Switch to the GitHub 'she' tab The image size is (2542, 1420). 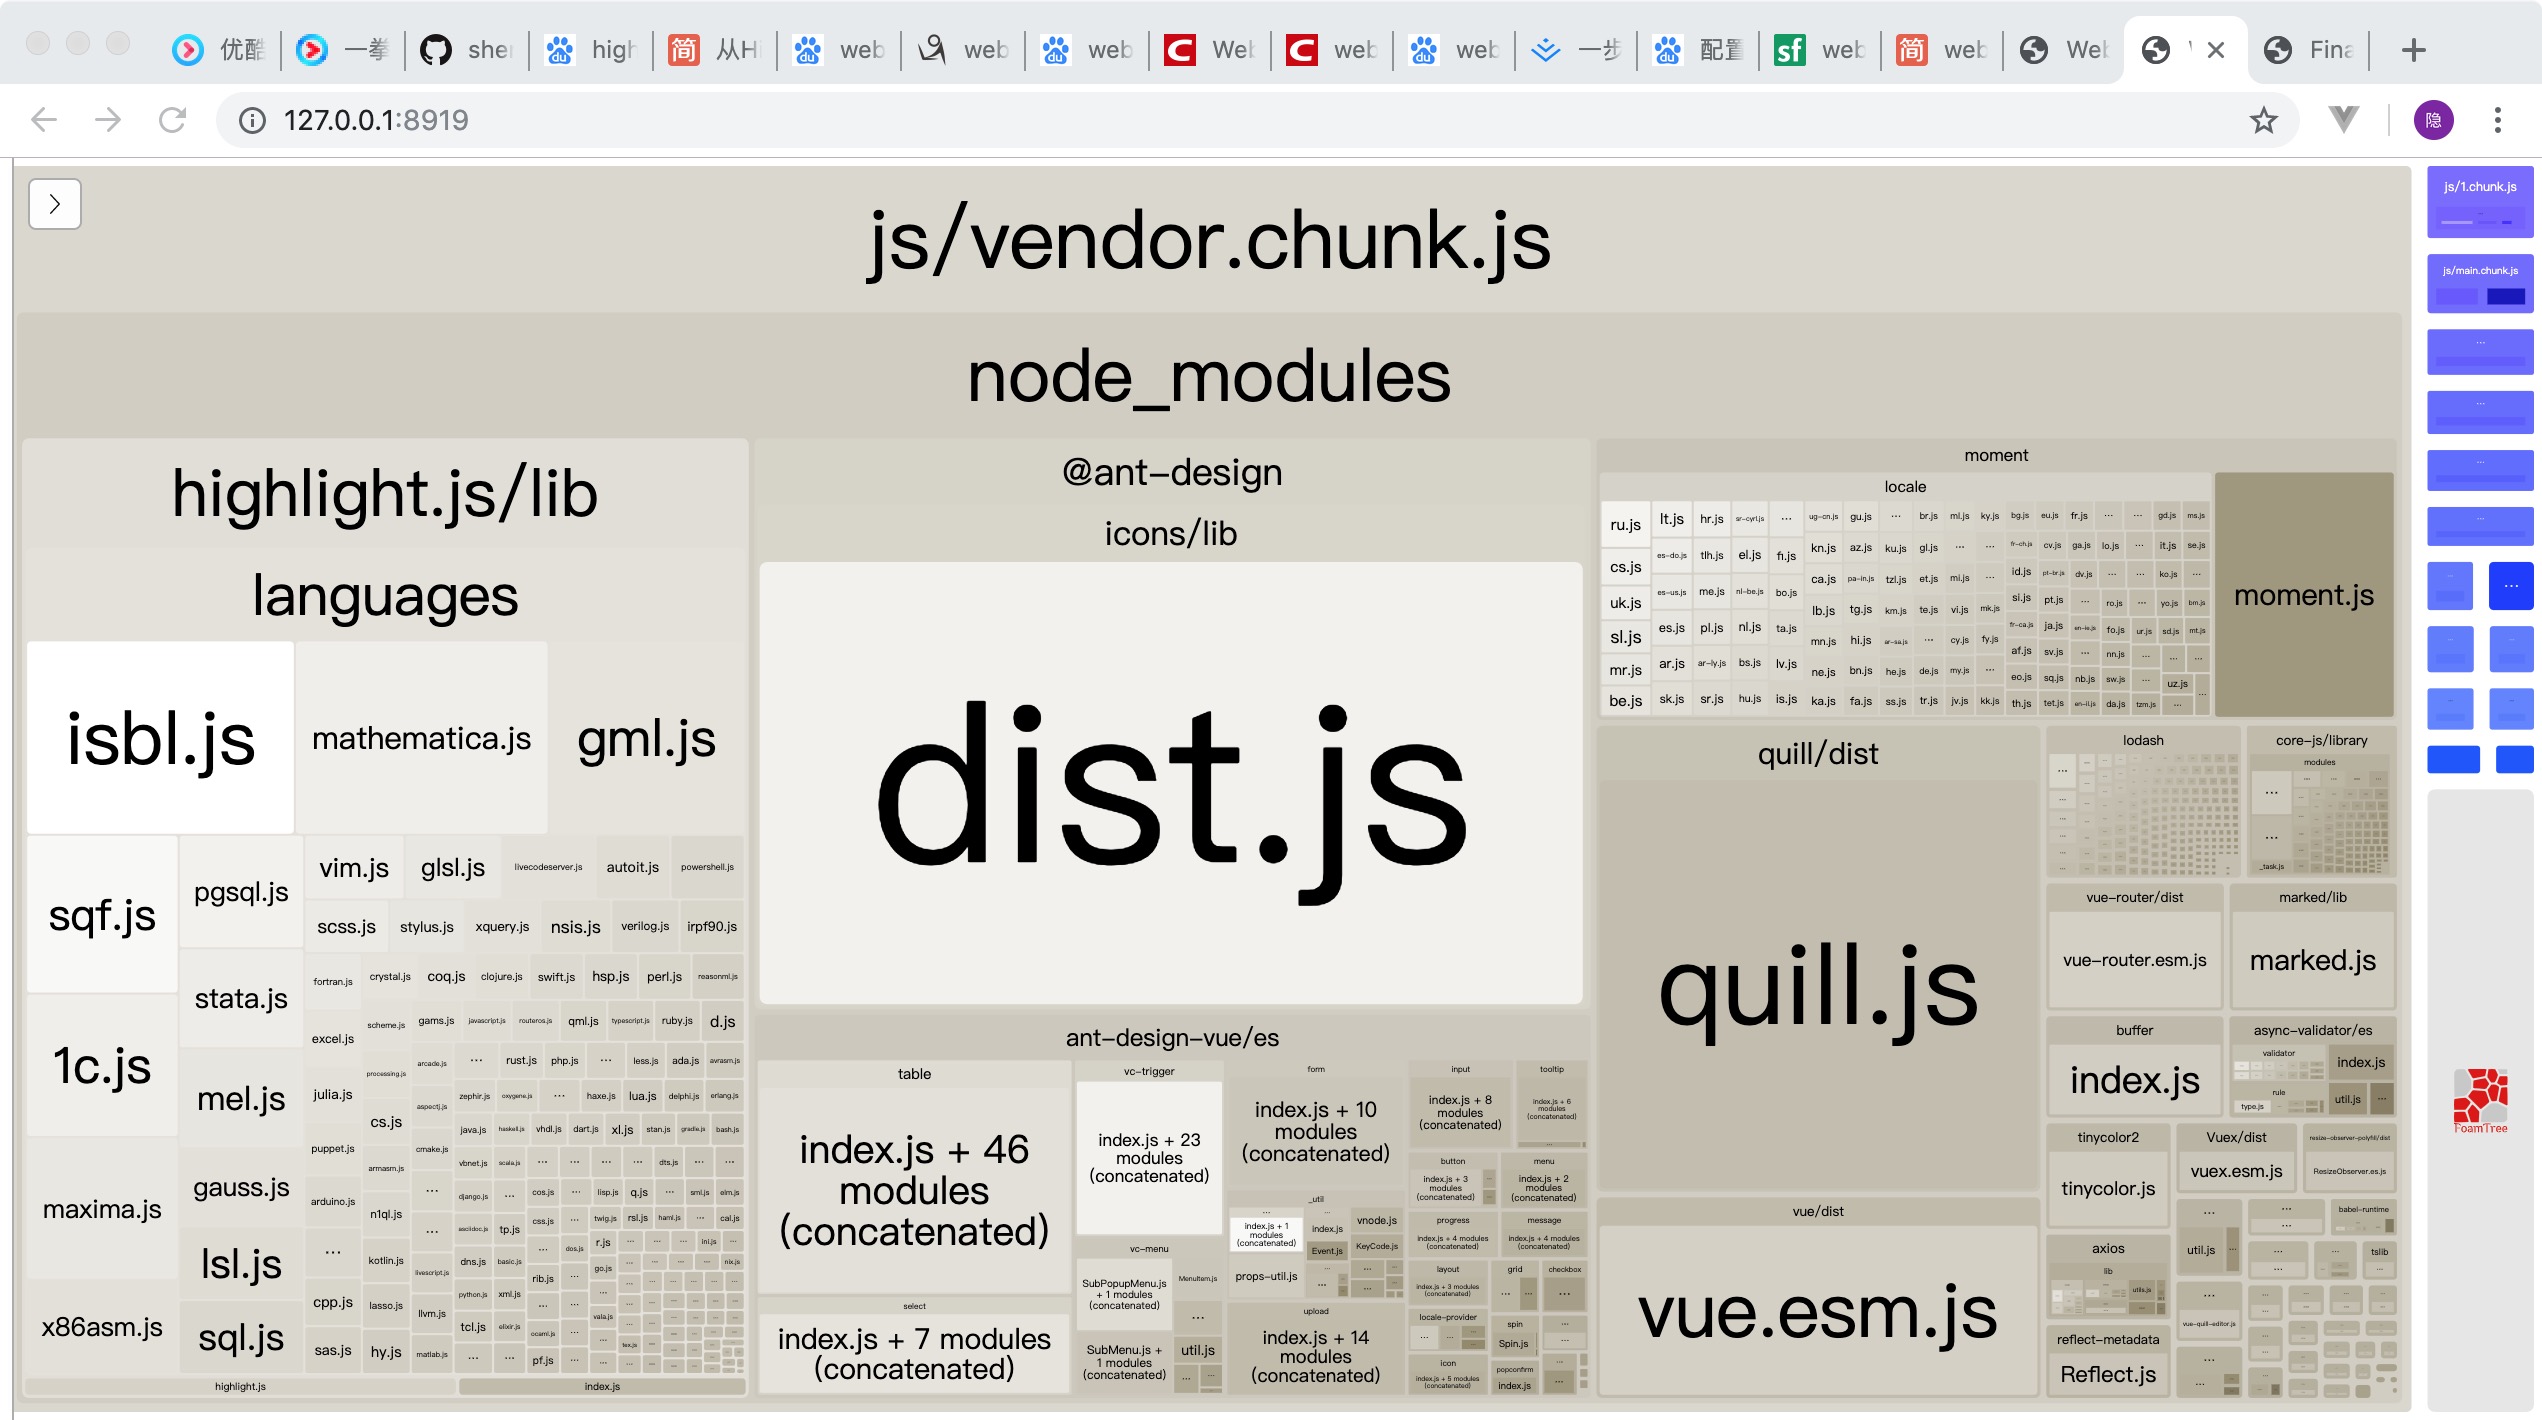(468, 50)
